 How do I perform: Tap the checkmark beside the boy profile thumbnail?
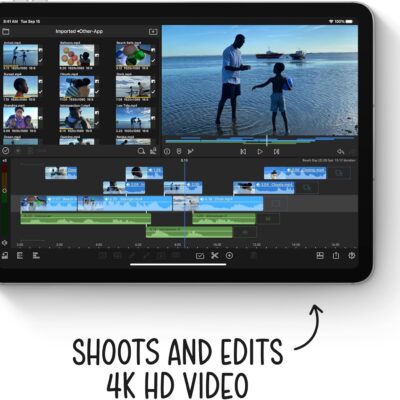point(41,92)
